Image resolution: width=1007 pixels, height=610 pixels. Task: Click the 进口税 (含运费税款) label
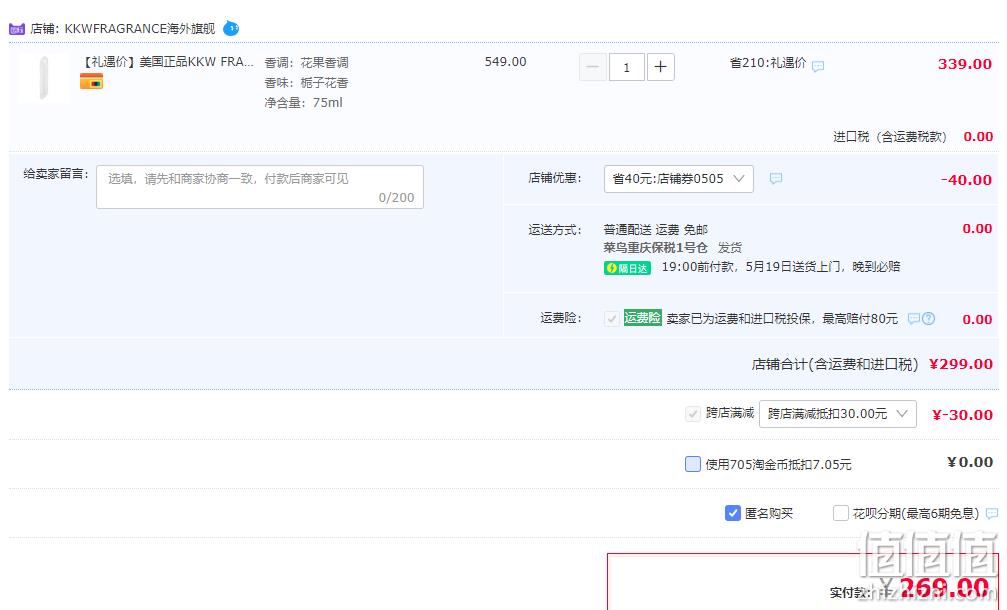[889, 136]
